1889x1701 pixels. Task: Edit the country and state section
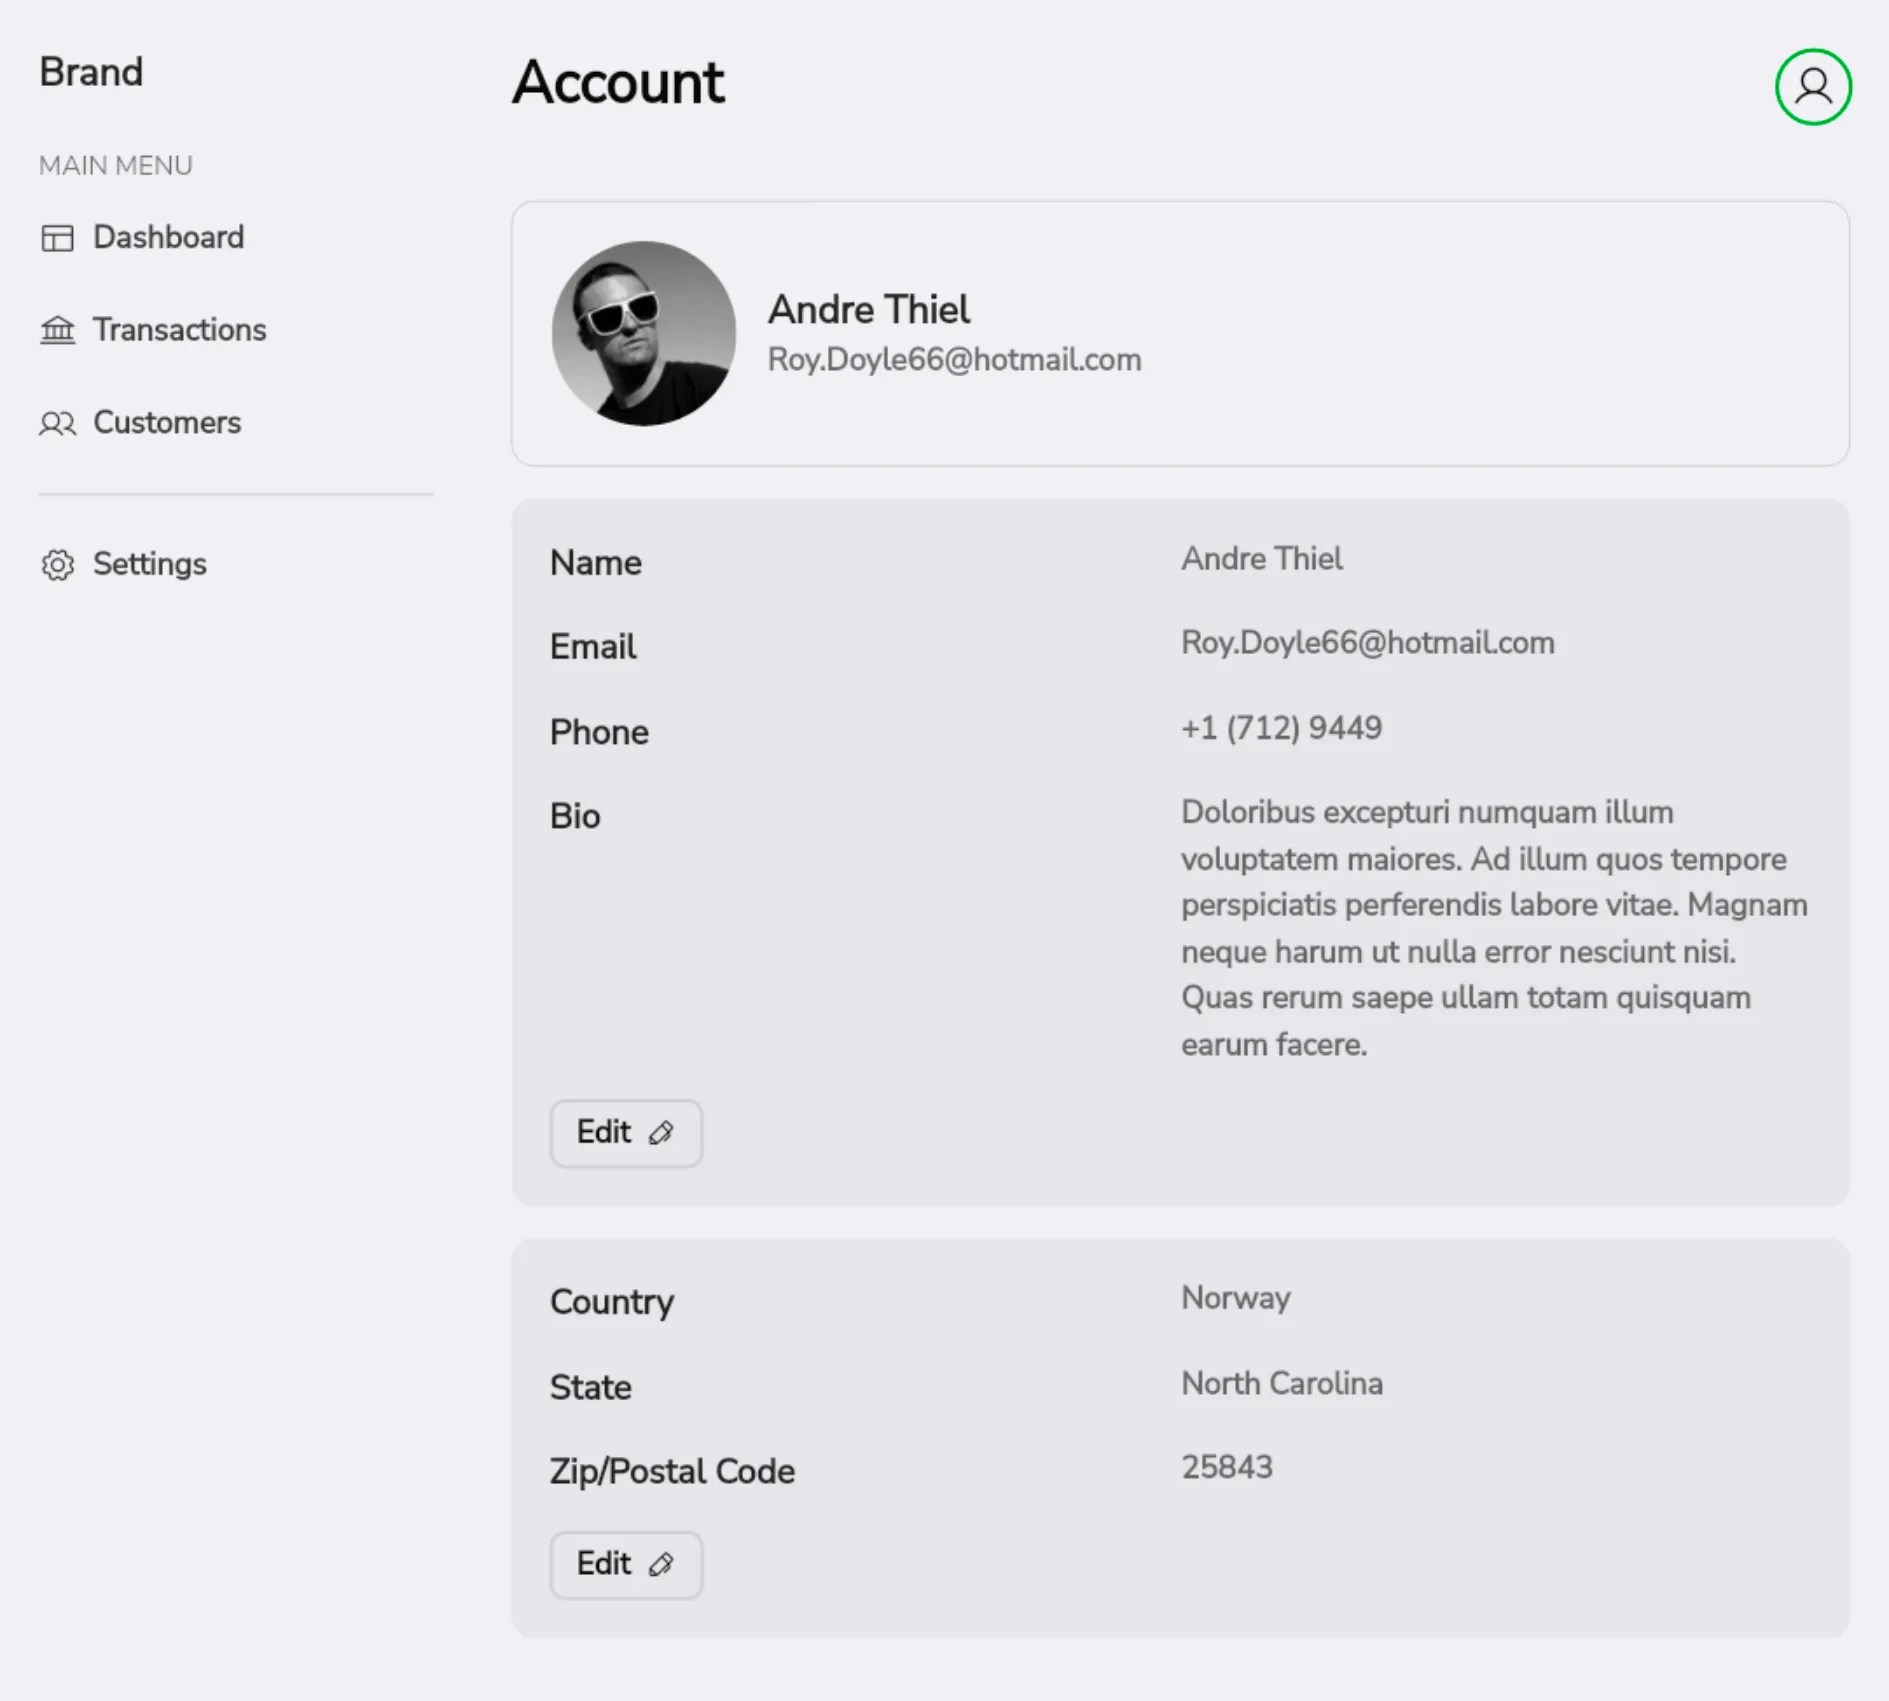(625, 1565)
